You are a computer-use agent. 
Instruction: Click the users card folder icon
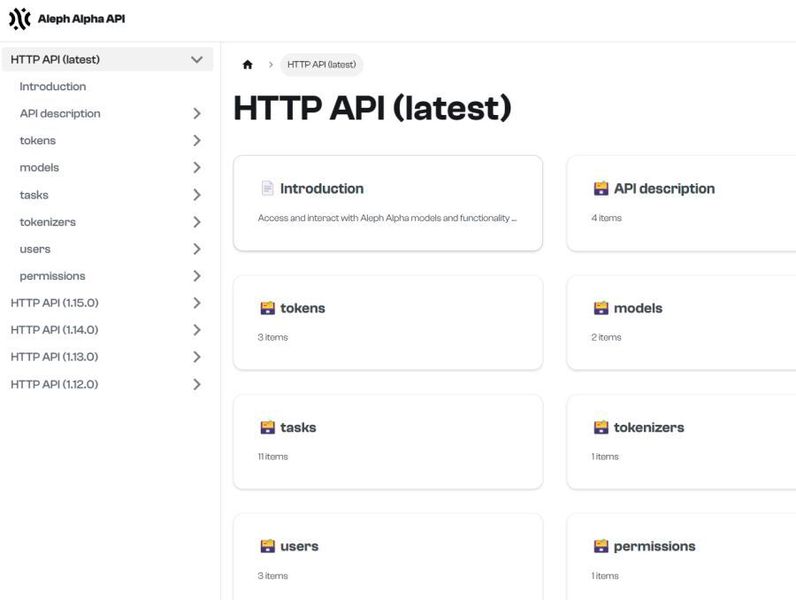267,546
